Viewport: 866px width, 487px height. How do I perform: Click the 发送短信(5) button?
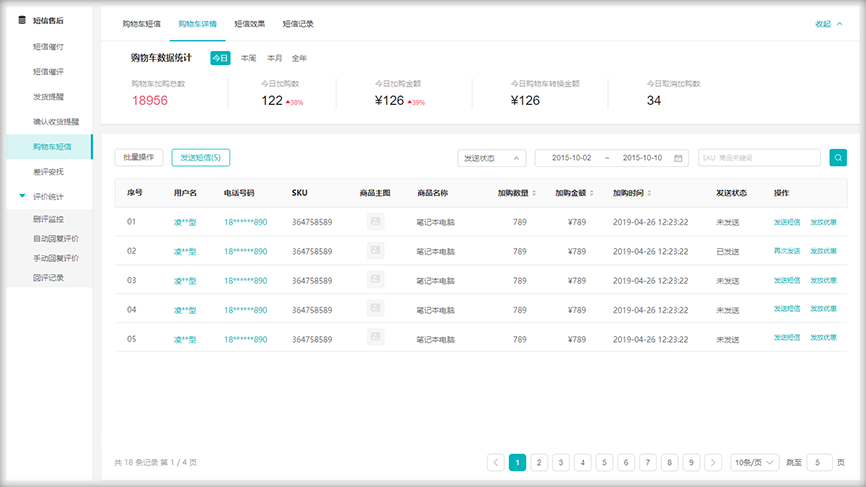tap(200, 157)
